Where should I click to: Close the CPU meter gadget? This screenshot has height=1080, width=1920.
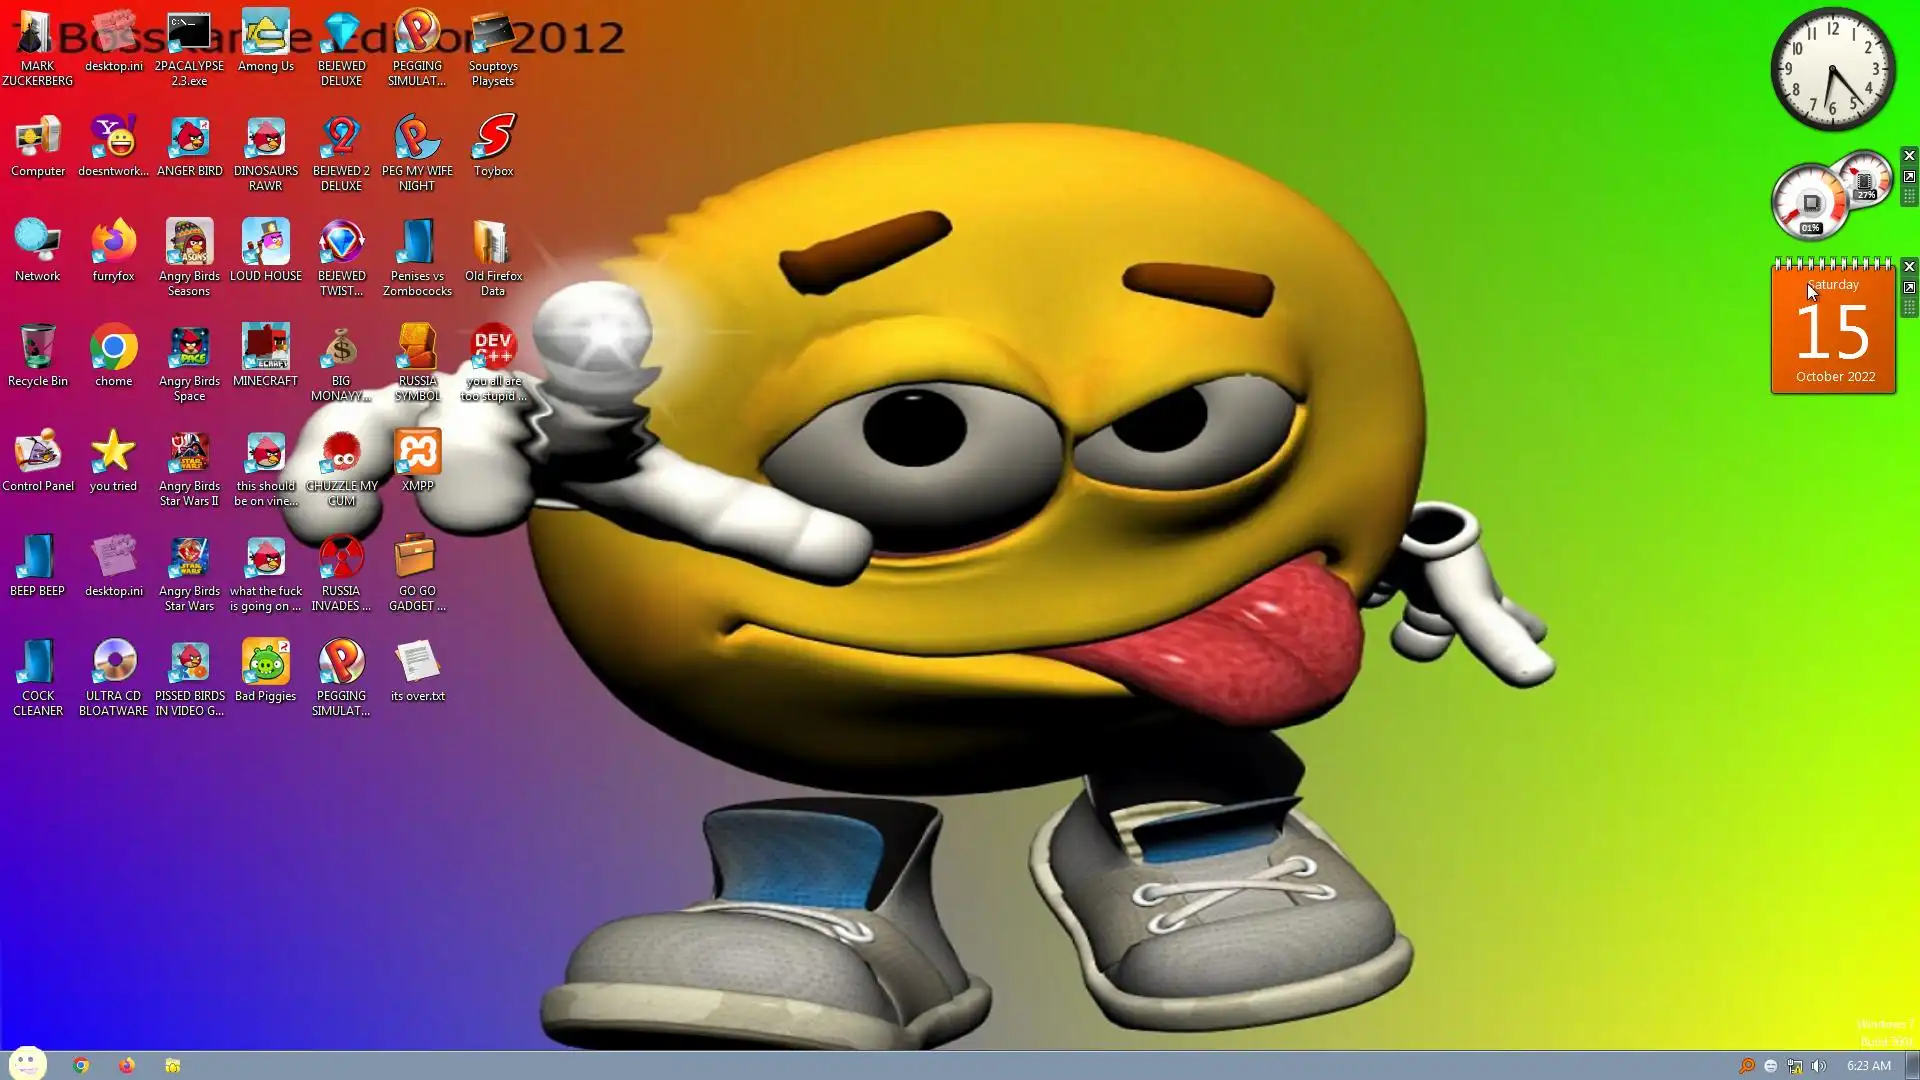[x=1909, y=156]
